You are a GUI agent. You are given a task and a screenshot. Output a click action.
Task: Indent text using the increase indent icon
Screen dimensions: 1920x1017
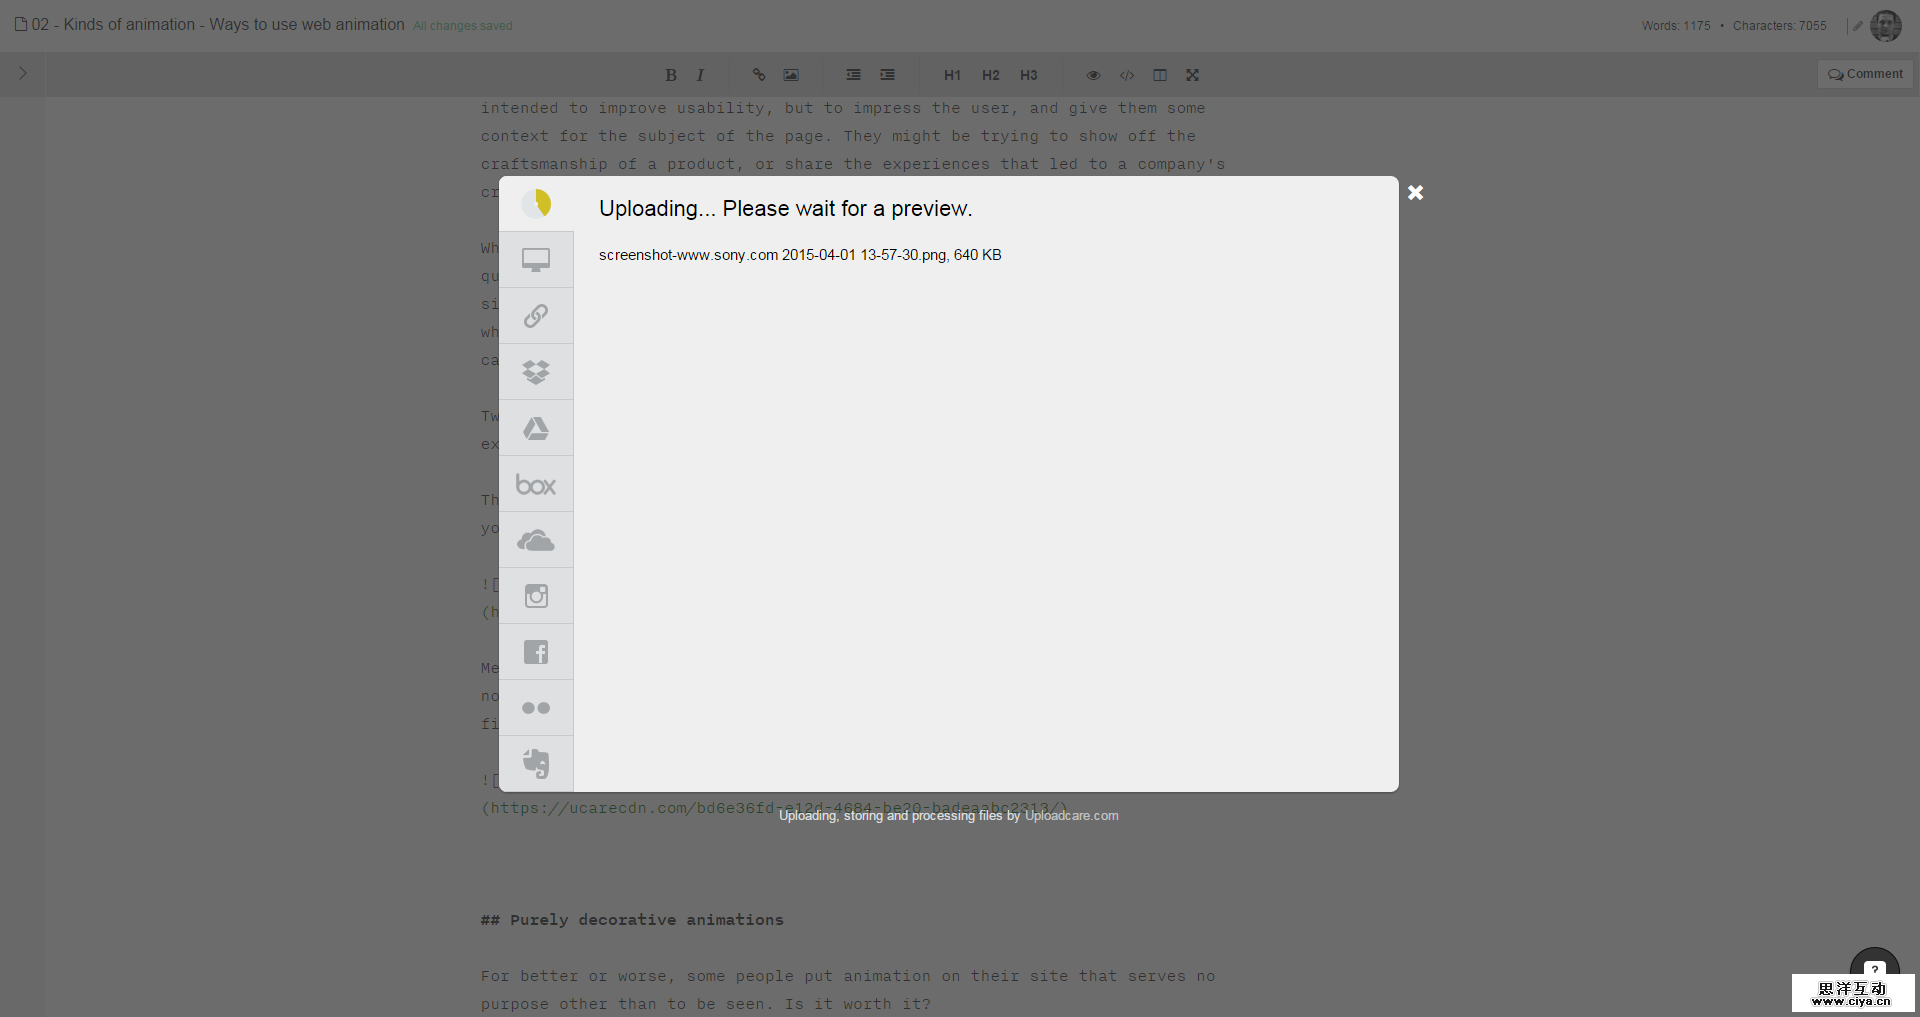tap(887, 75)
